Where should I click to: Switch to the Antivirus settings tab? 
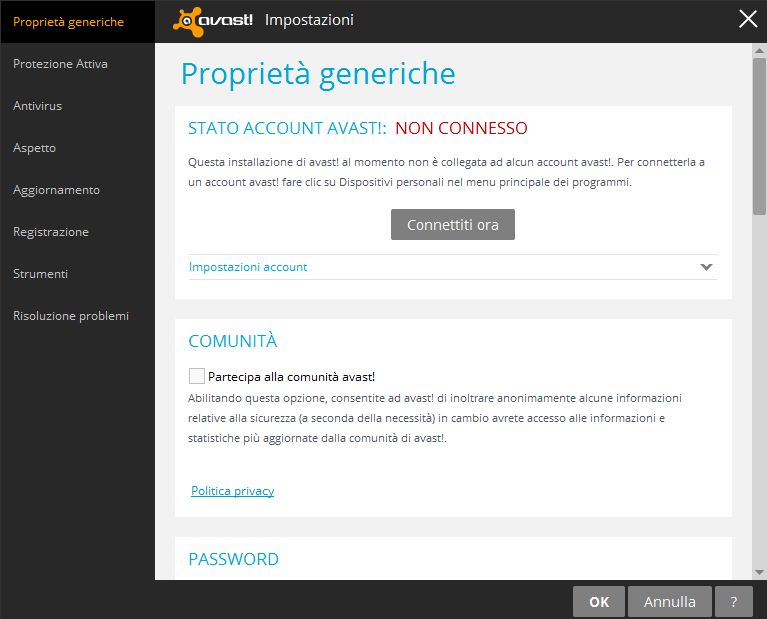click(38, 106)
